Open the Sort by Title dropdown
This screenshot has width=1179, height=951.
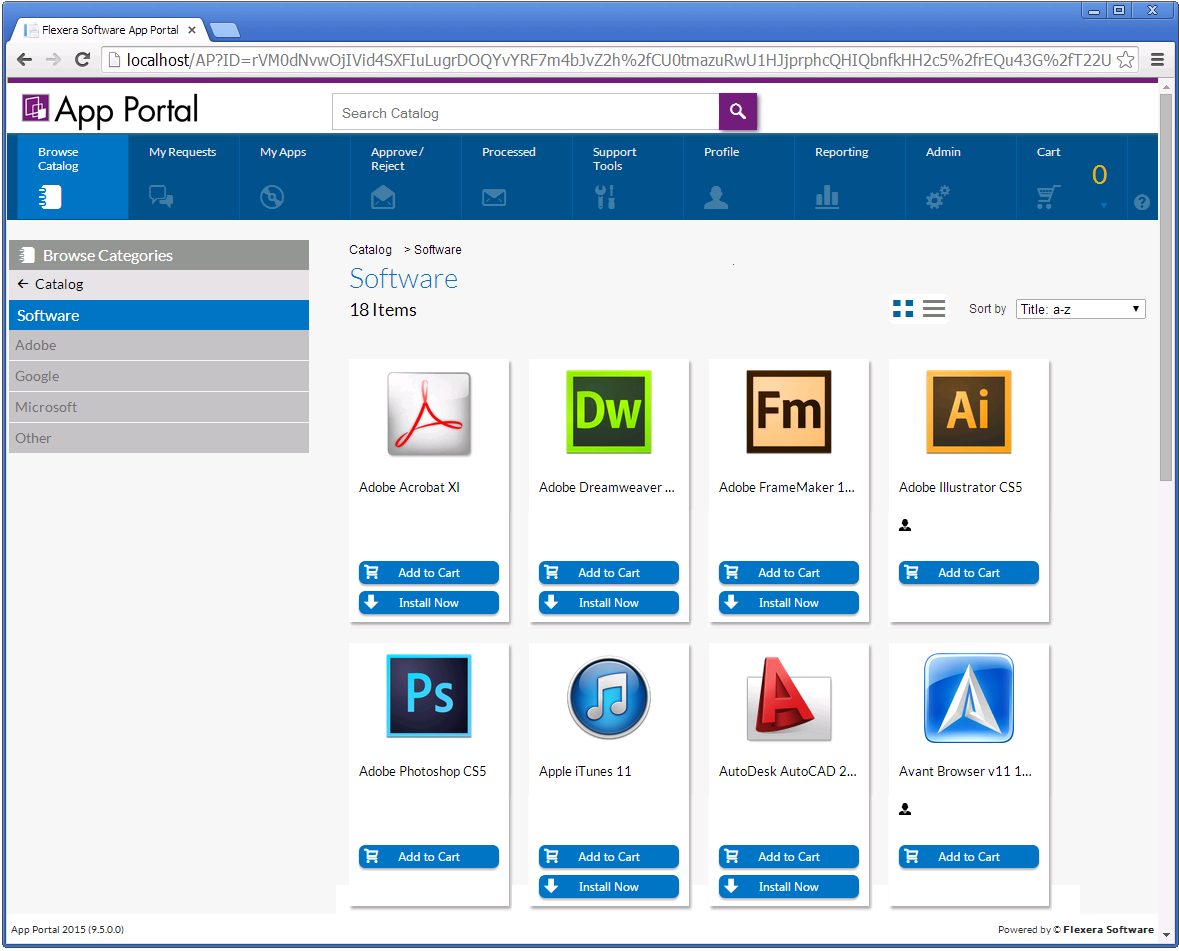(1080, 308)
